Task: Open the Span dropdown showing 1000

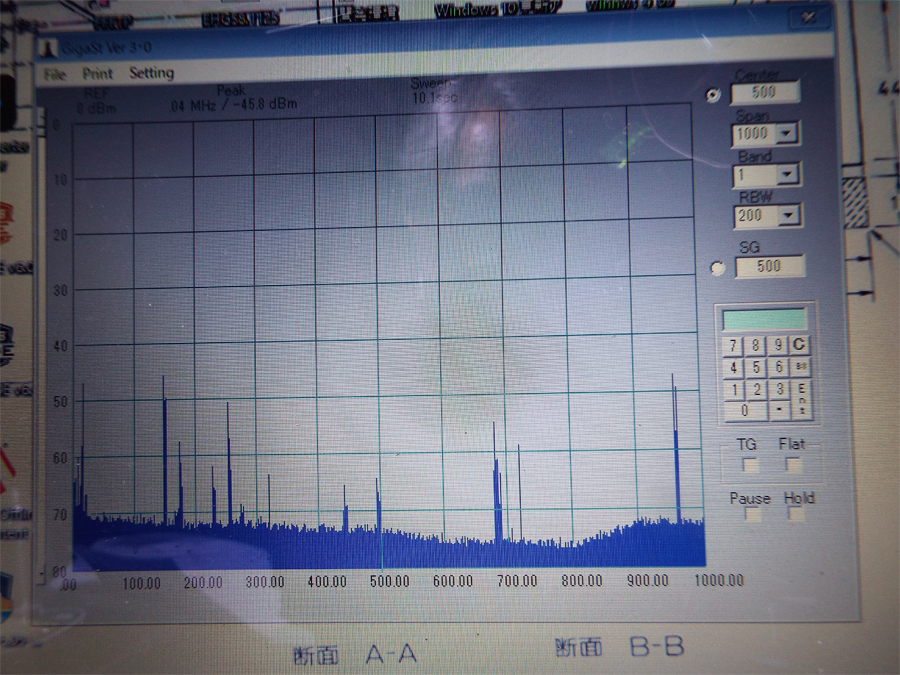Action: coord(787,133)
